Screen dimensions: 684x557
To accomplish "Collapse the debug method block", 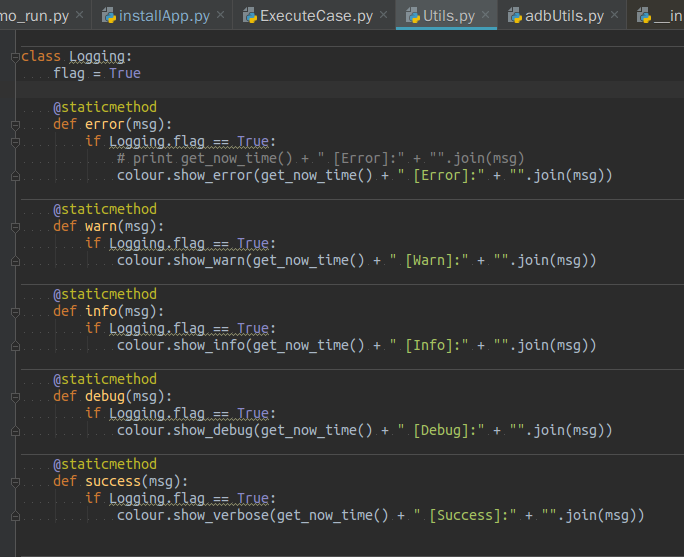I will point(15,397).
